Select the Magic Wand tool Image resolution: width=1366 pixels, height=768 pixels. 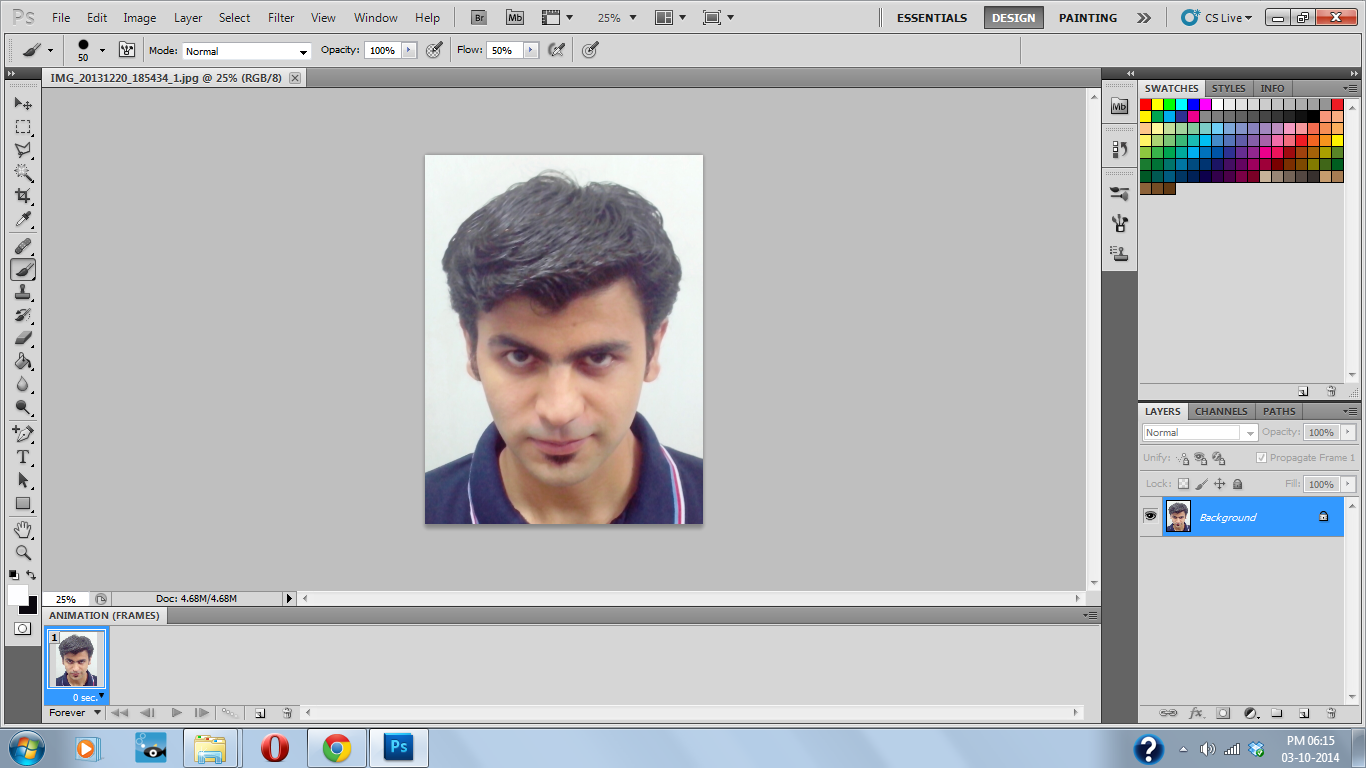(22, 173)
